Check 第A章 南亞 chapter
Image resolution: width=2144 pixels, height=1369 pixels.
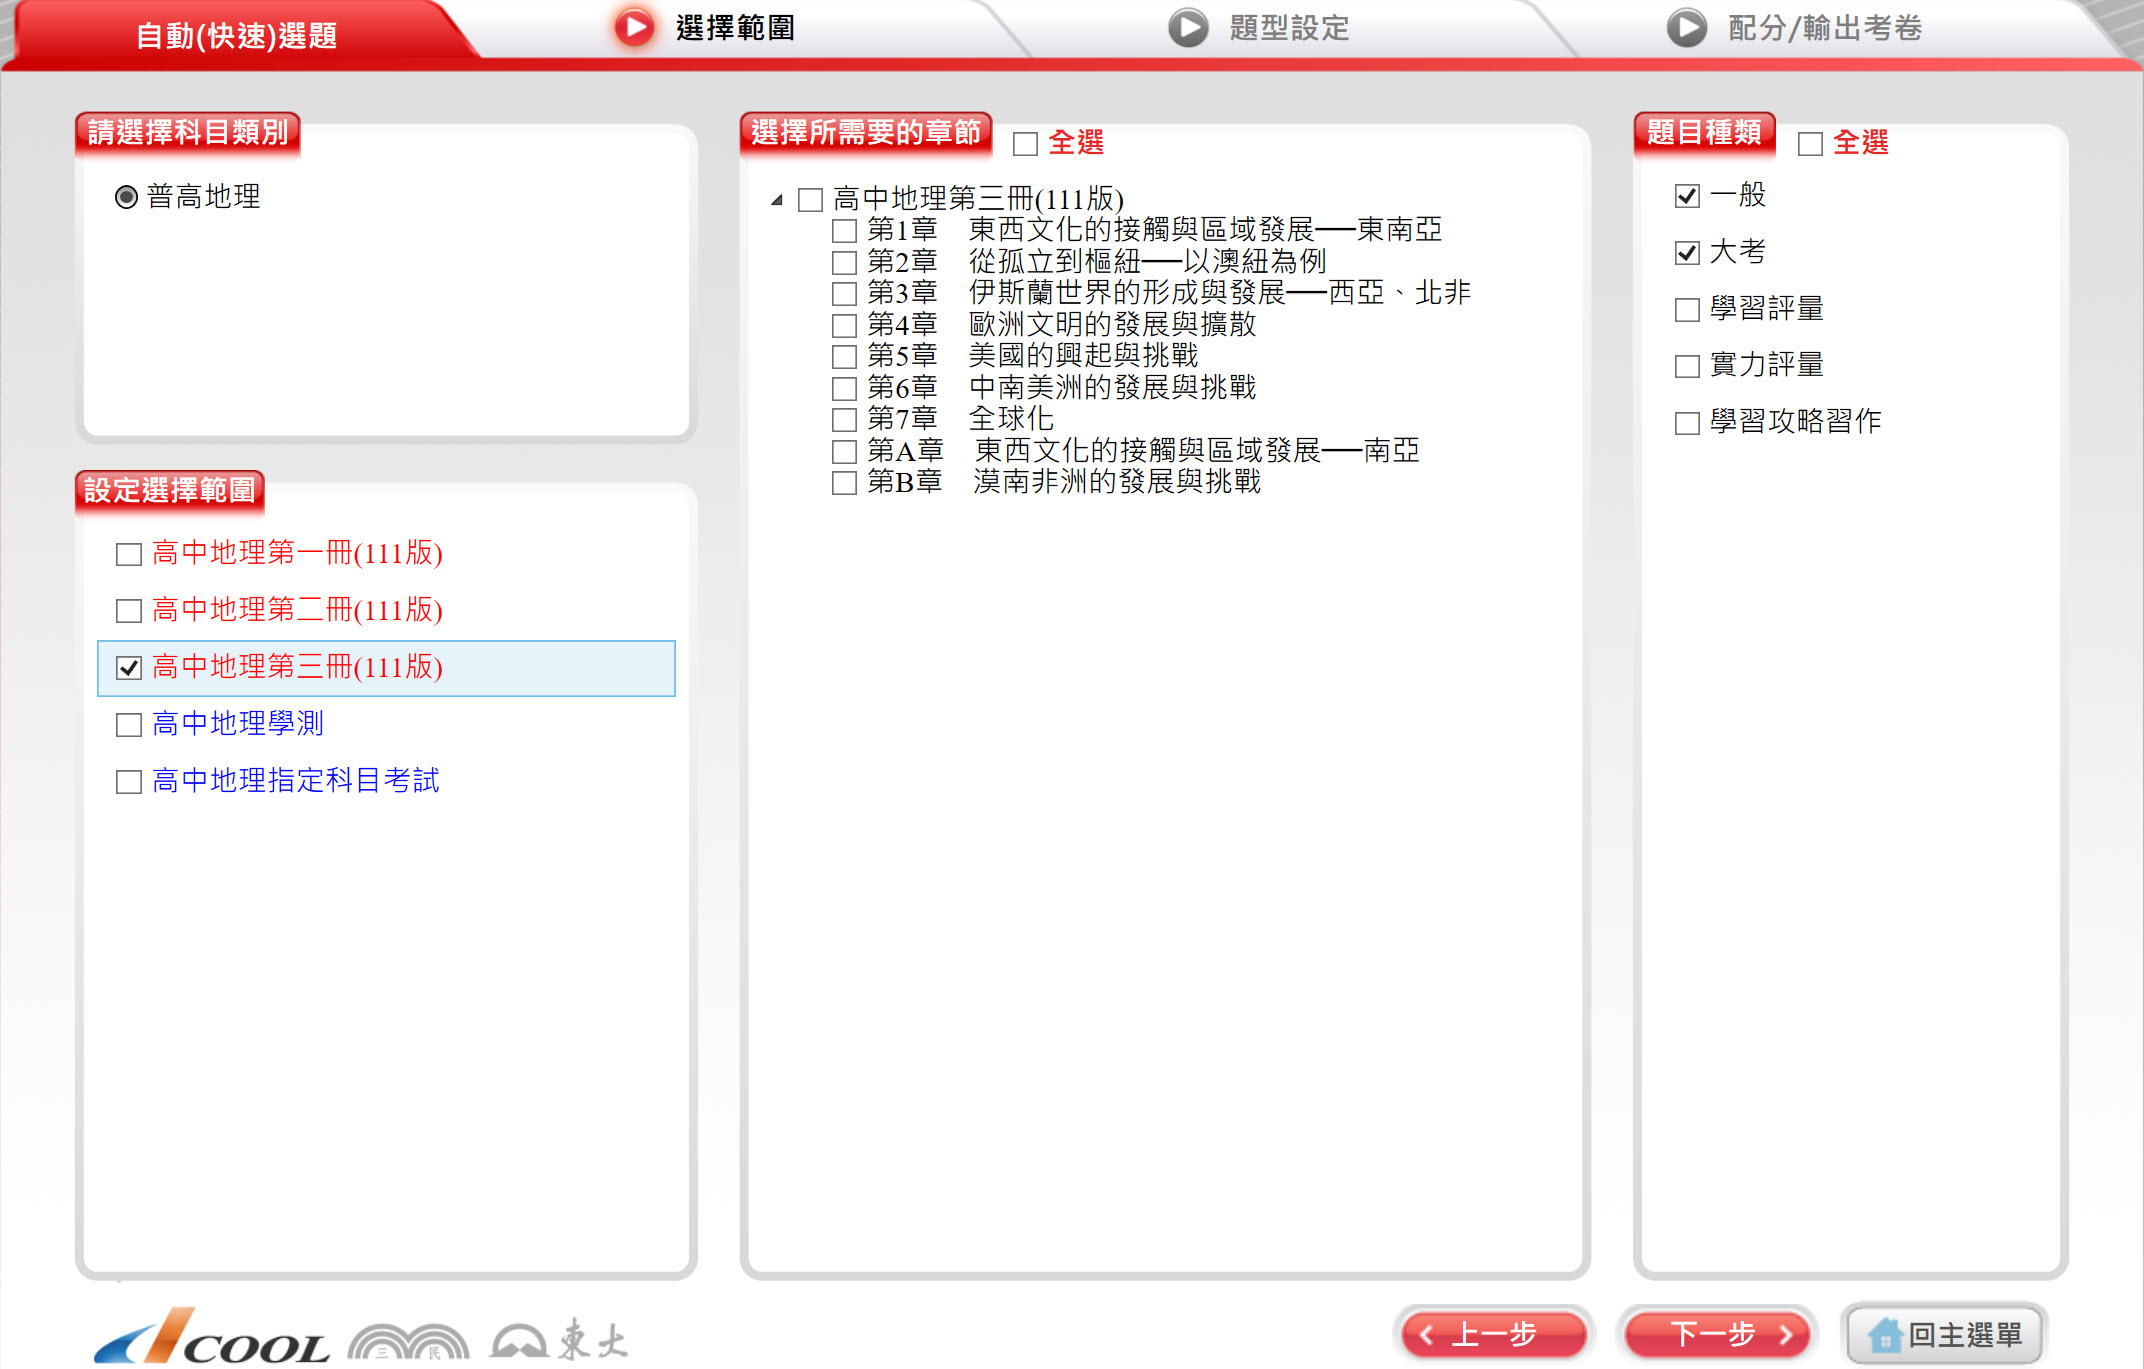click(x=845, y=452)
